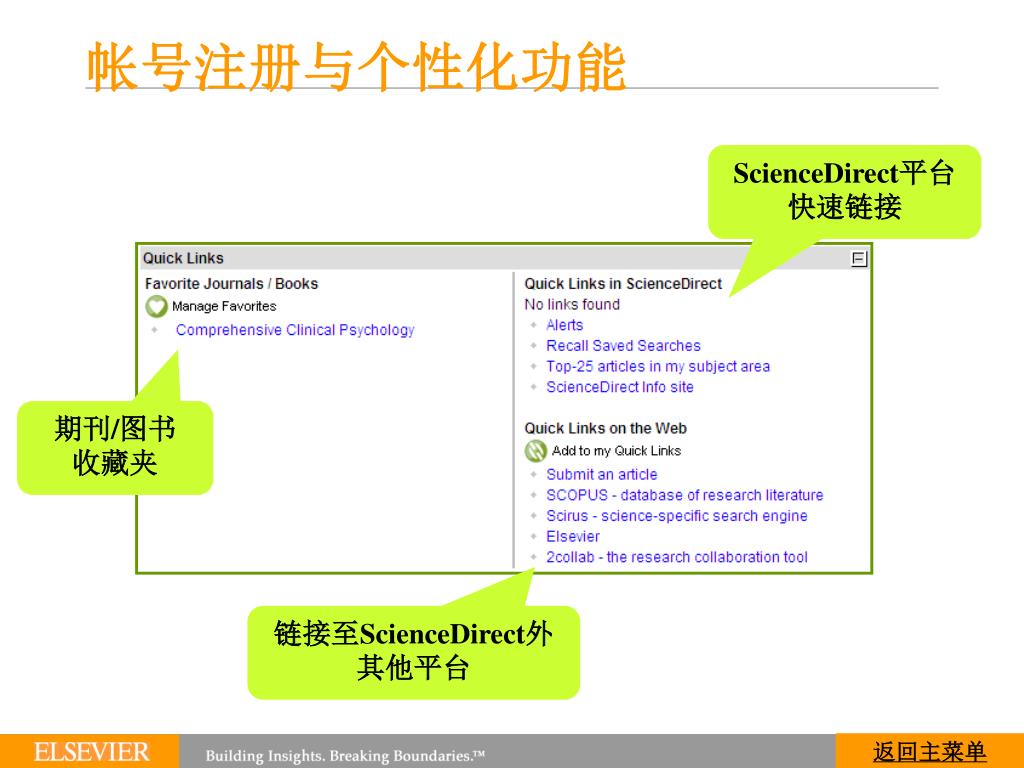Click Add to my Quick Links text
1024x768 pixels.
pos(616,451)
